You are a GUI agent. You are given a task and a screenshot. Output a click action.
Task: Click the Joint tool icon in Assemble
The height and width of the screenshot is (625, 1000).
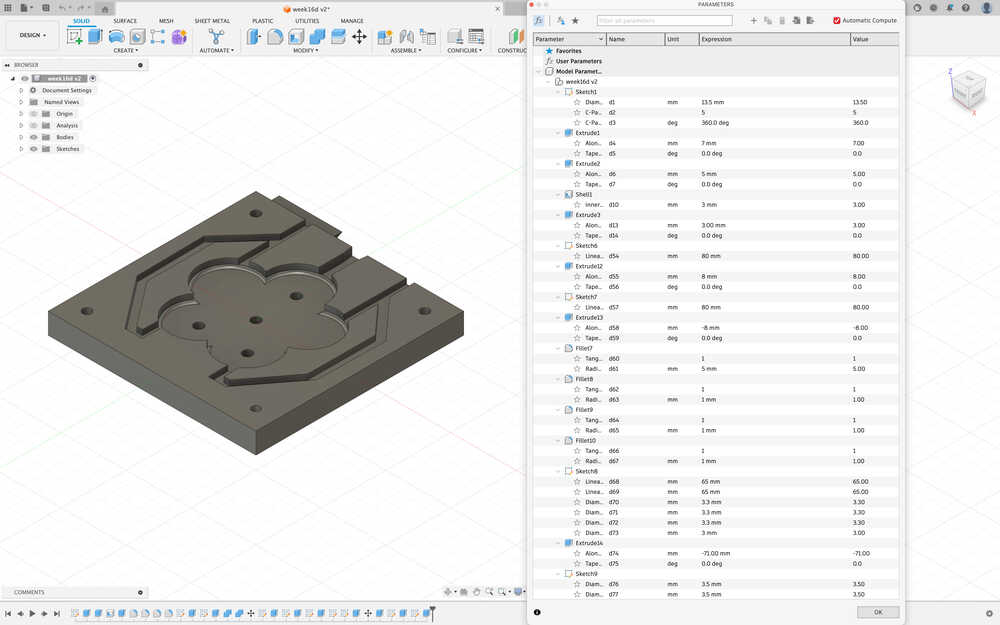[x=406, y=36]
